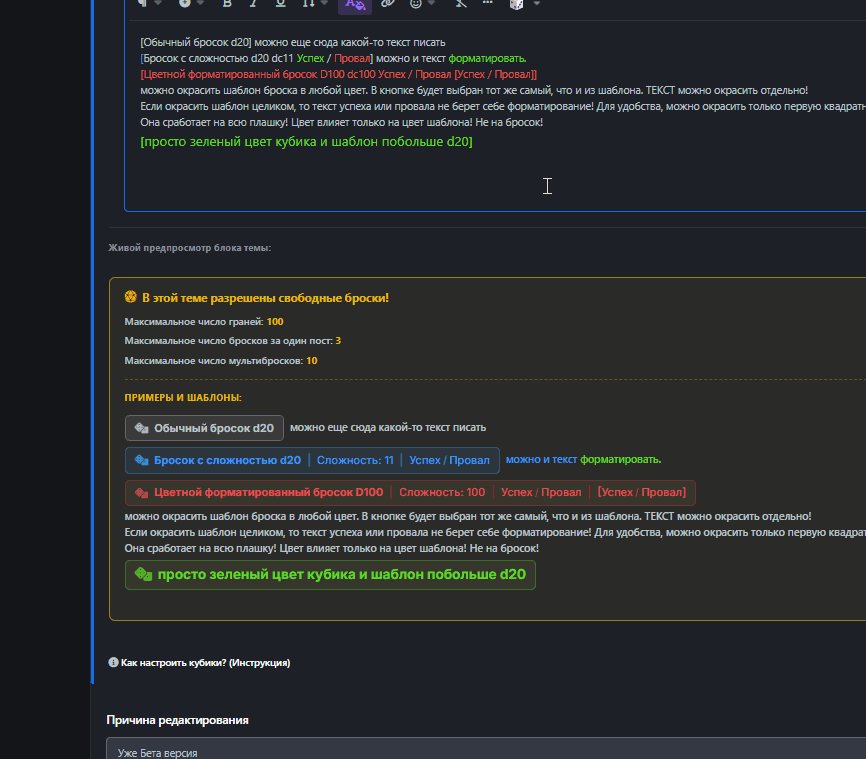Insert a link with the chain icon
Viewport: 866px width, 759px height.
coord(388,3)
